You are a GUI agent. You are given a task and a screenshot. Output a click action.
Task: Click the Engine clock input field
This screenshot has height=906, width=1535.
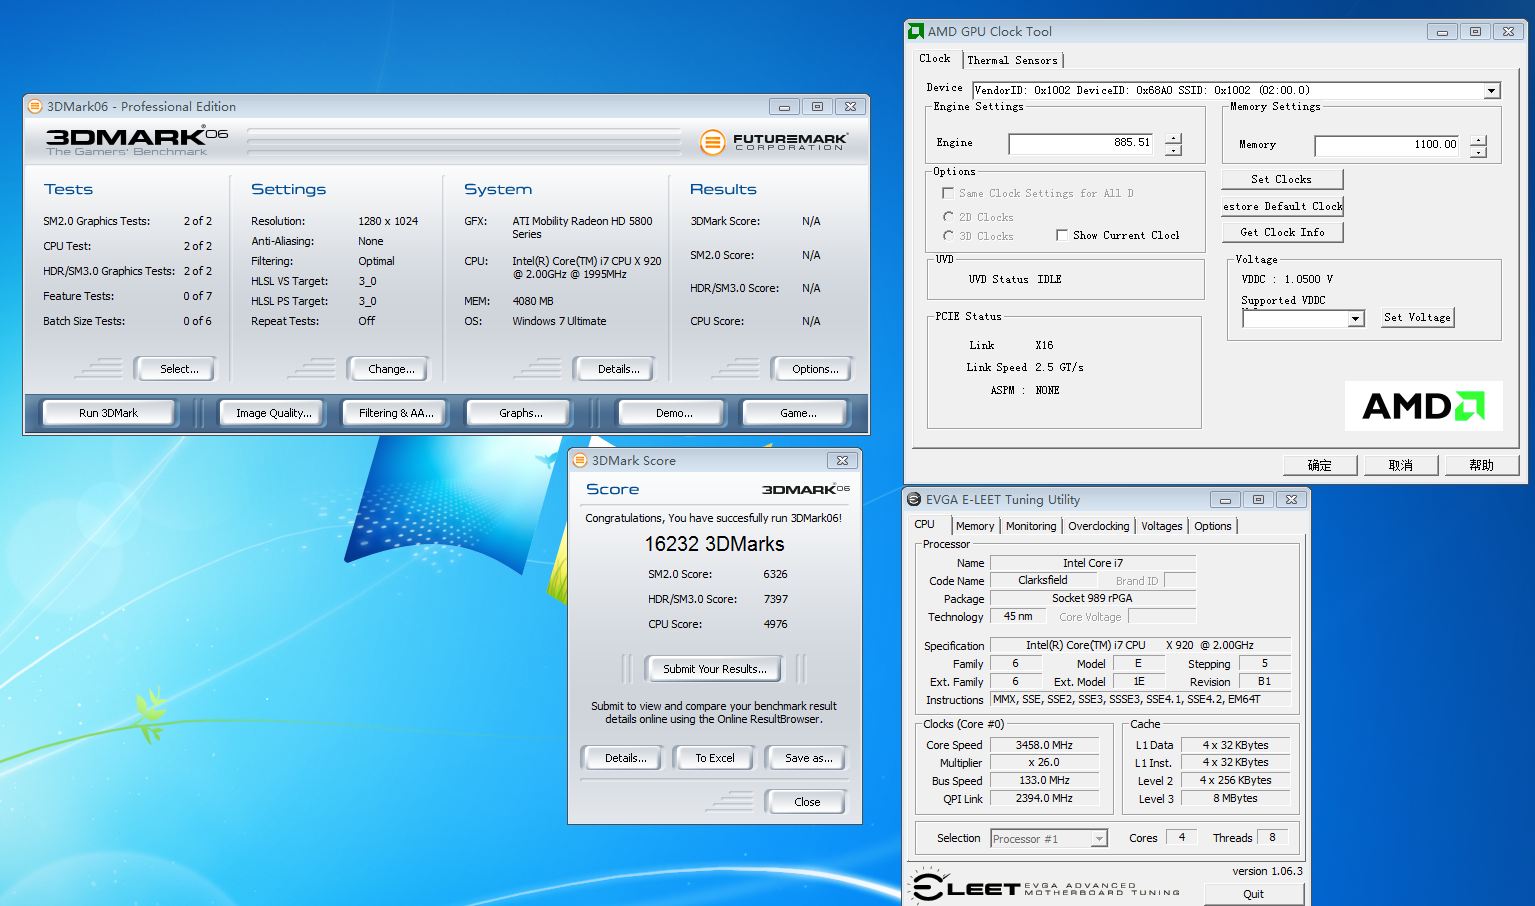click(x=1082, y=144)
